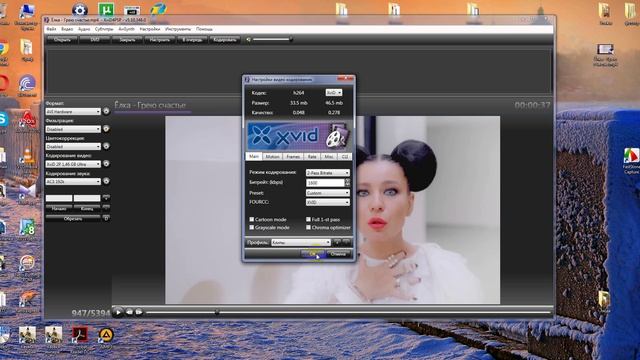The width and height of the screenshot is (640, 360).
Task: Expand the Кодирование звука AC3 dropdown
Action: pos(73,182)
